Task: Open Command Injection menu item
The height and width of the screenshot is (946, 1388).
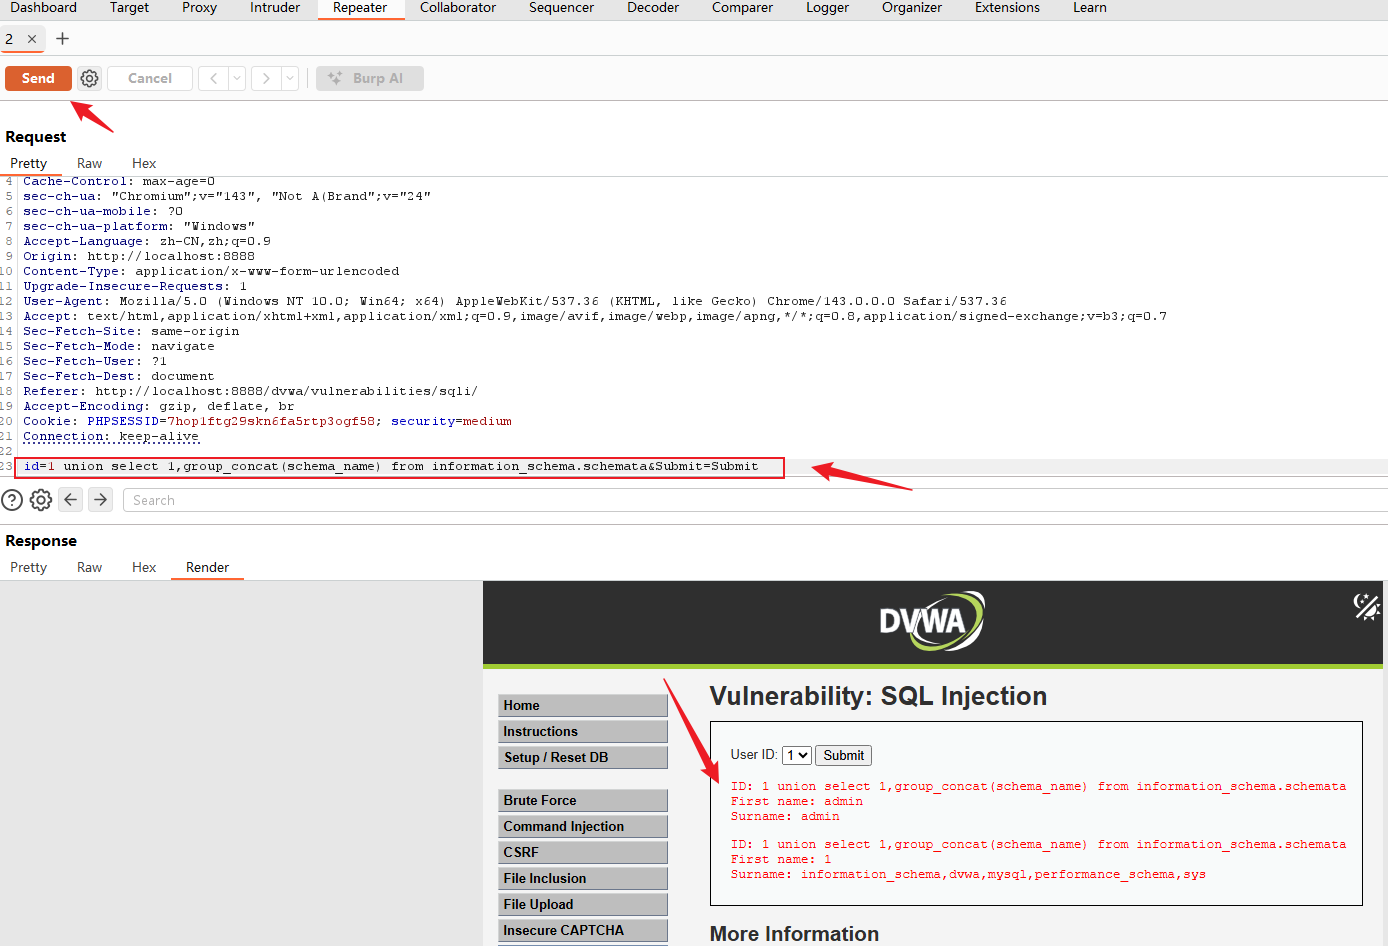Action: (583, 826)
